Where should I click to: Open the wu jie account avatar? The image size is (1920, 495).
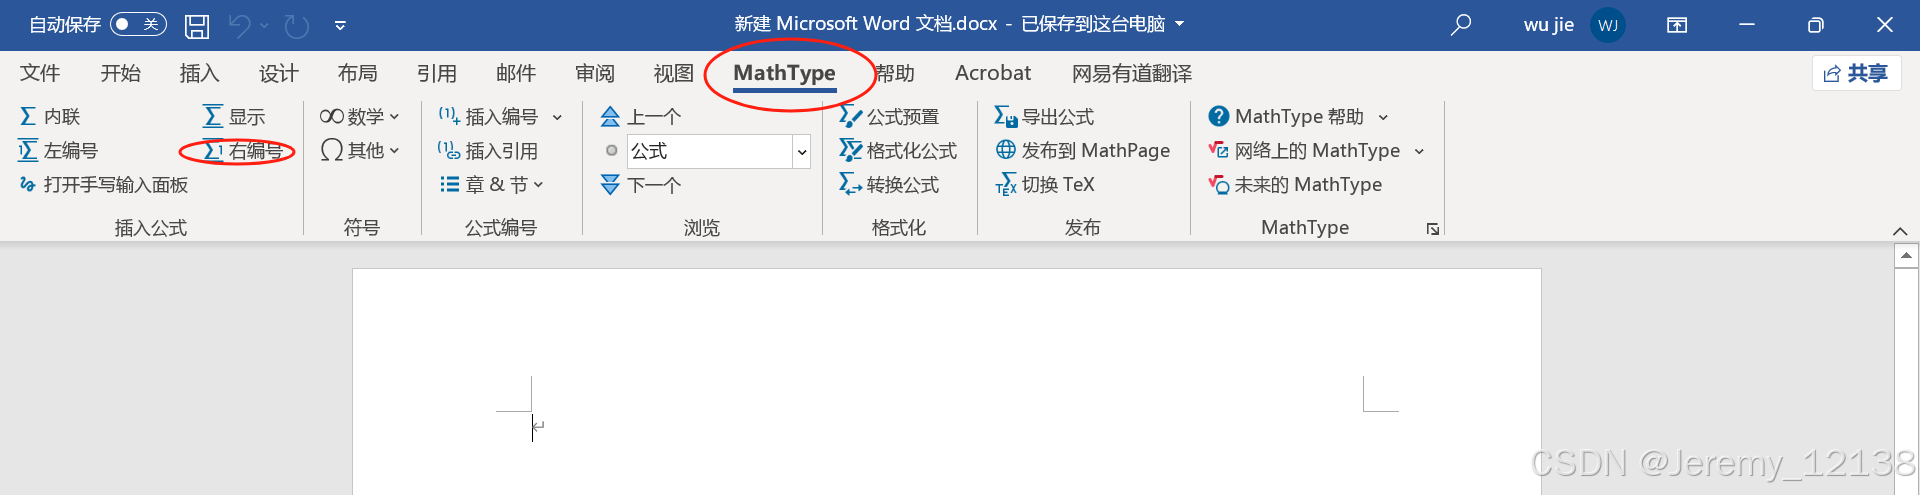pyautogui.click(x=1608, y=25)
